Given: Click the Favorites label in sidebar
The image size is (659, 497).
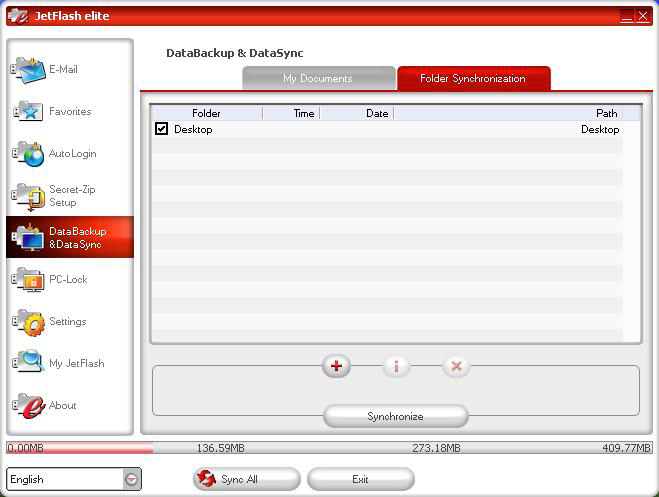Looking at the screenshot, I should (70, 111).
